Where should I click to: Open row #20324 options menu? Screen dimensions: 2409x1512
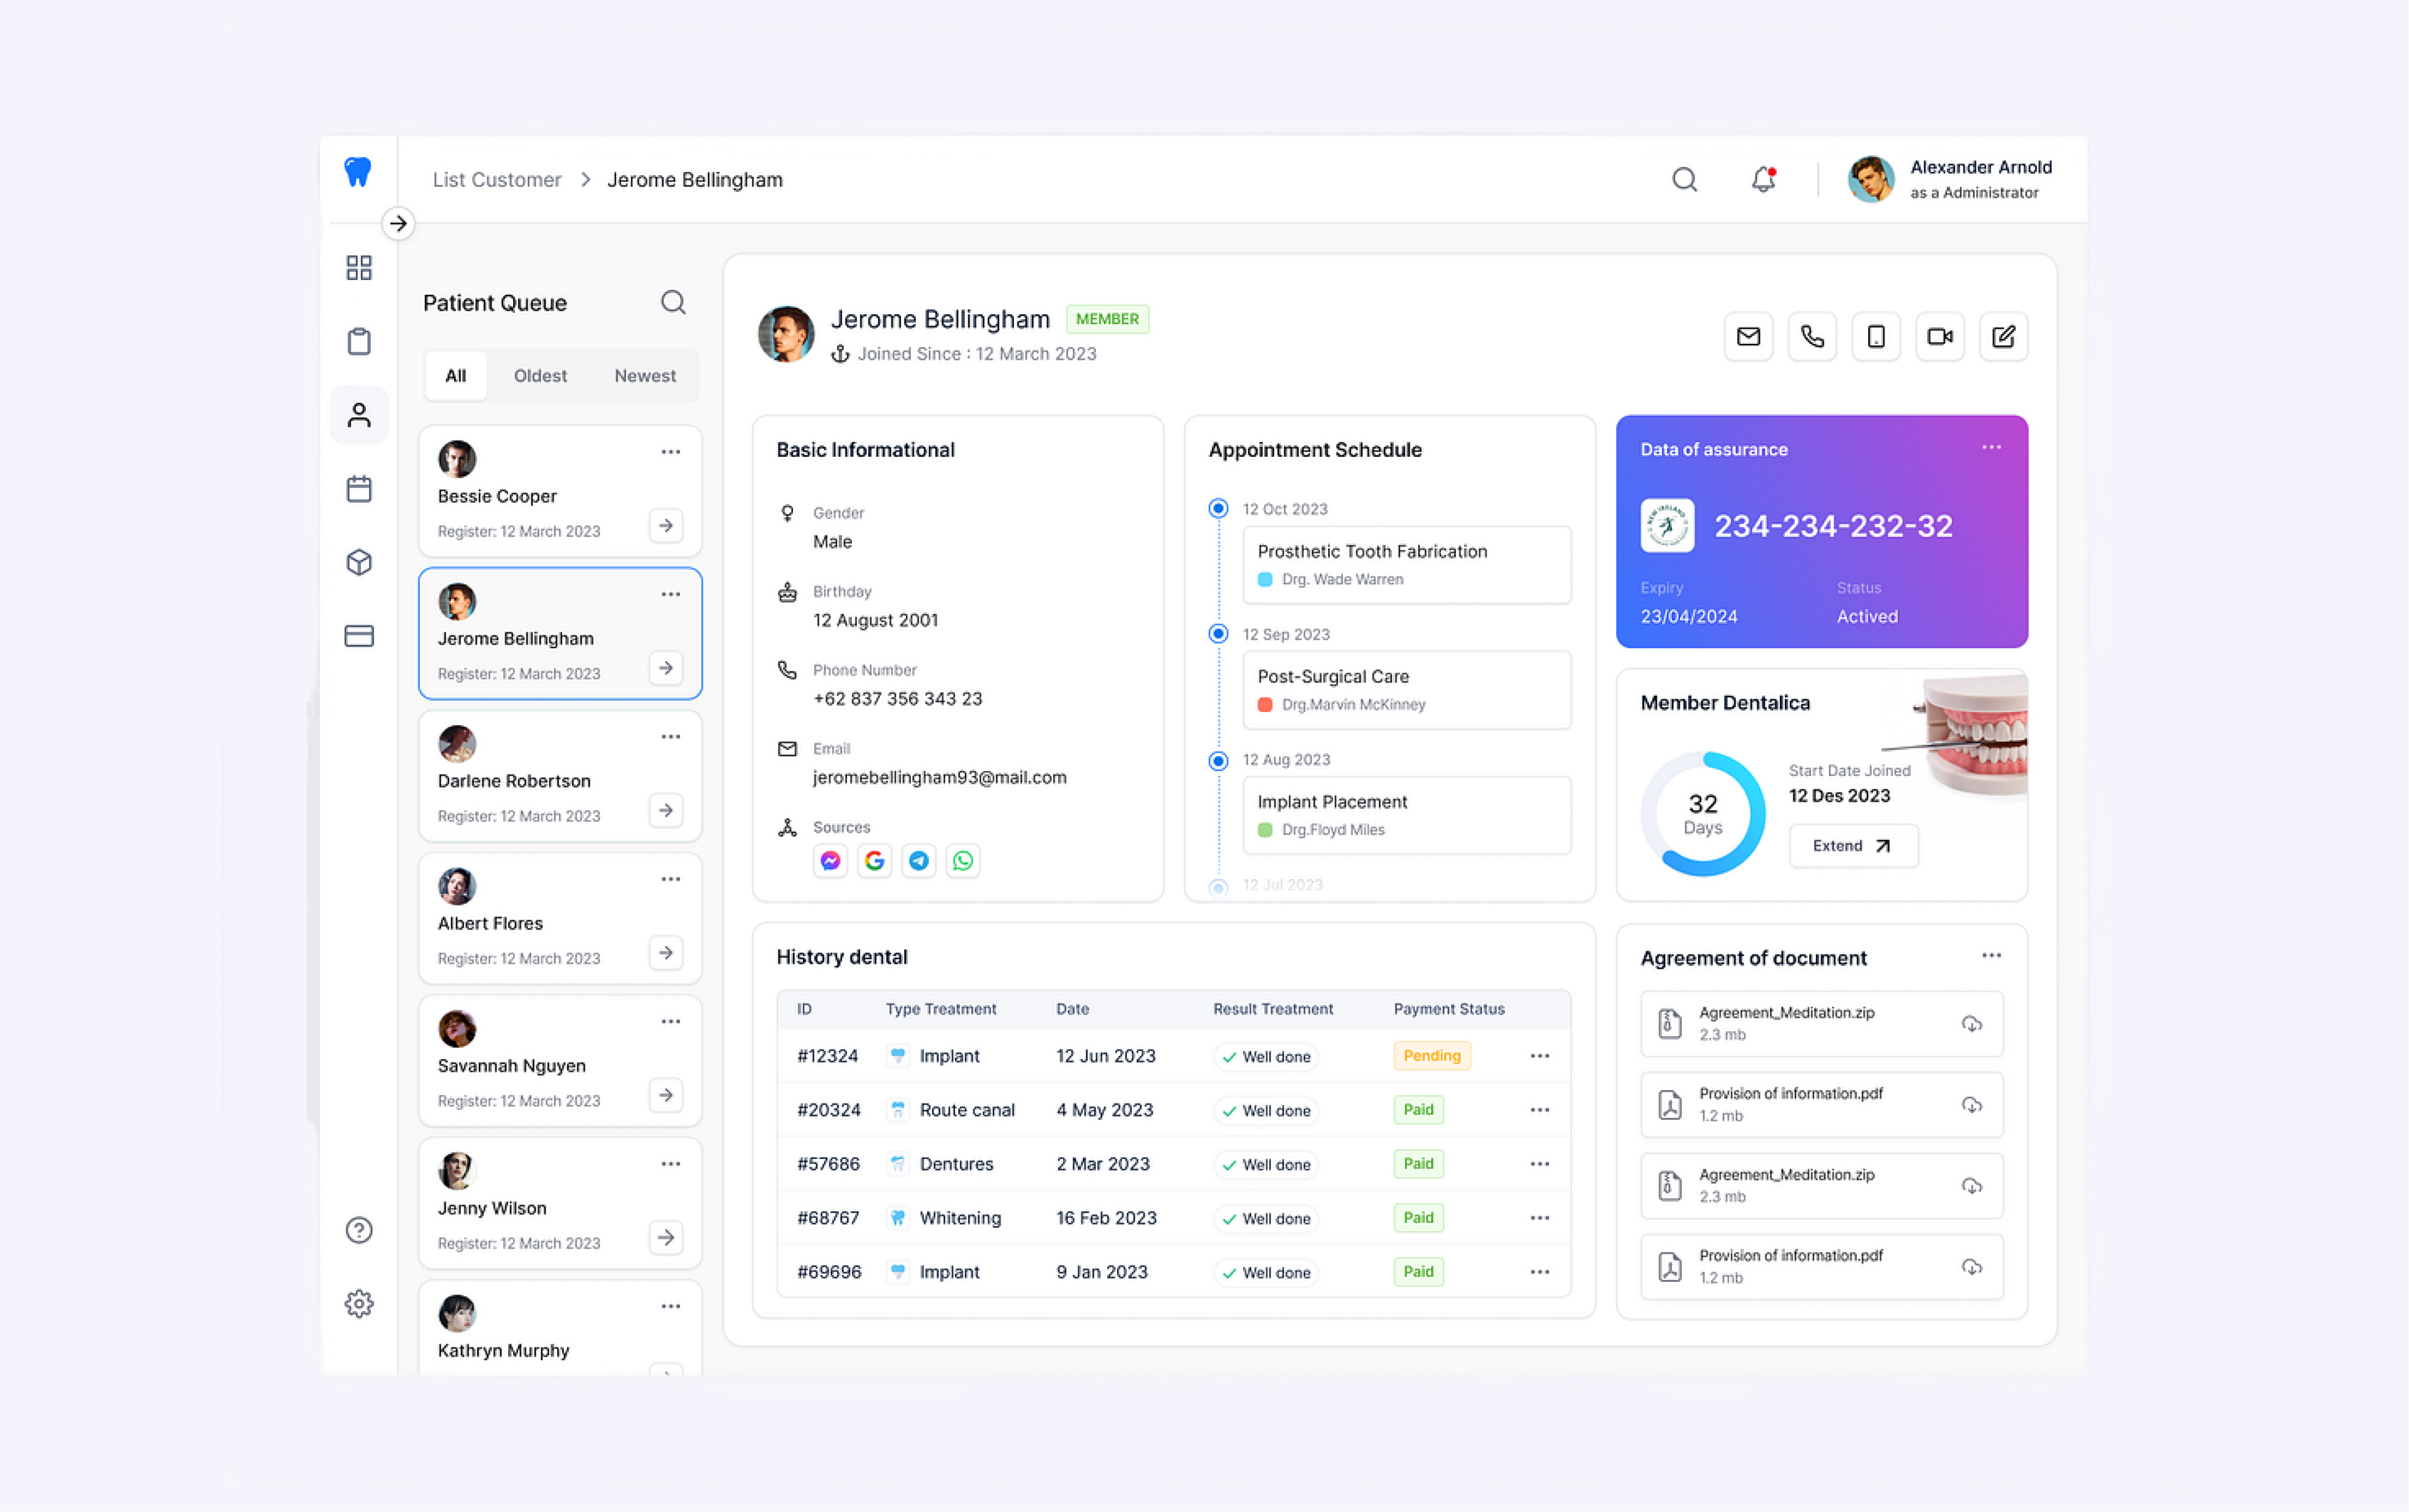click(x=1540, y=1110)
